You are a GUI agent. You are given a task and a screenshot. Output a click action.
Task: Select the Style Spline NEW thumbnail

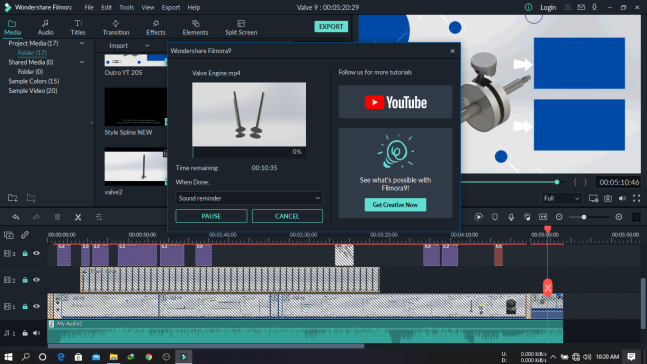pos(136,107)
